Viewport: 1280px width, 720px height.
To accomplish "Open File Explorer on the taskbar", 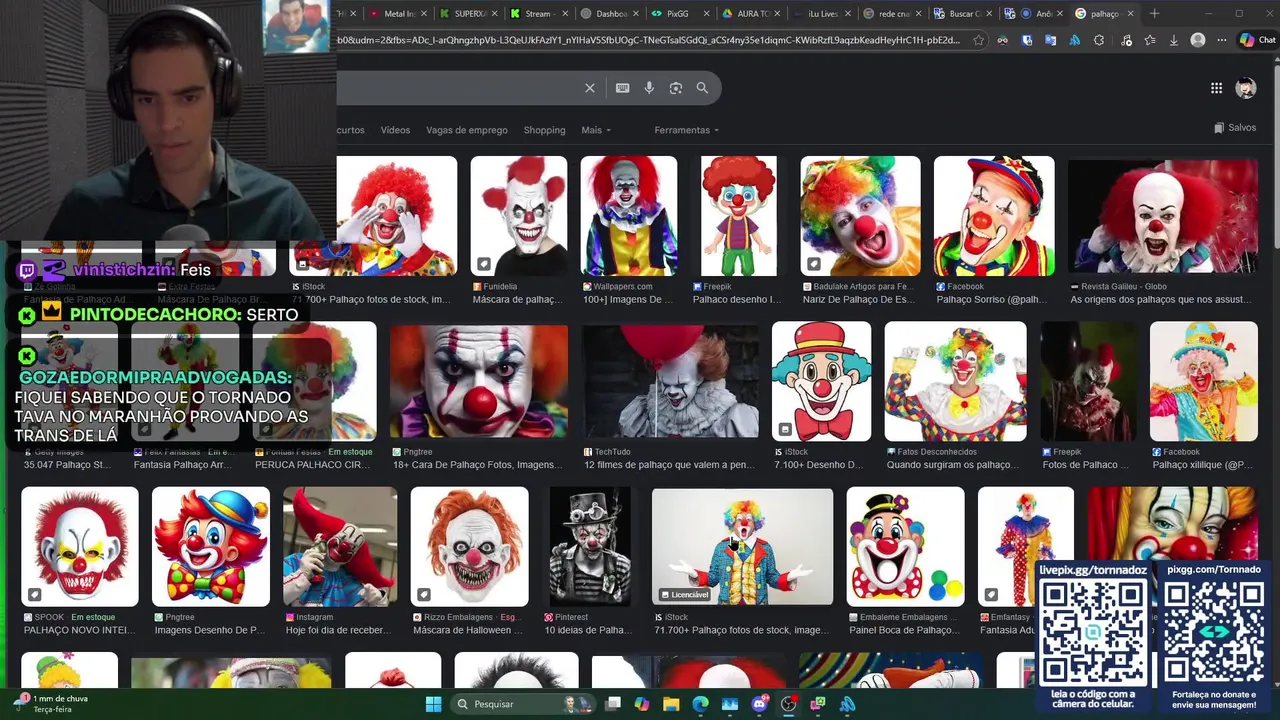I will tap(671, 704).
